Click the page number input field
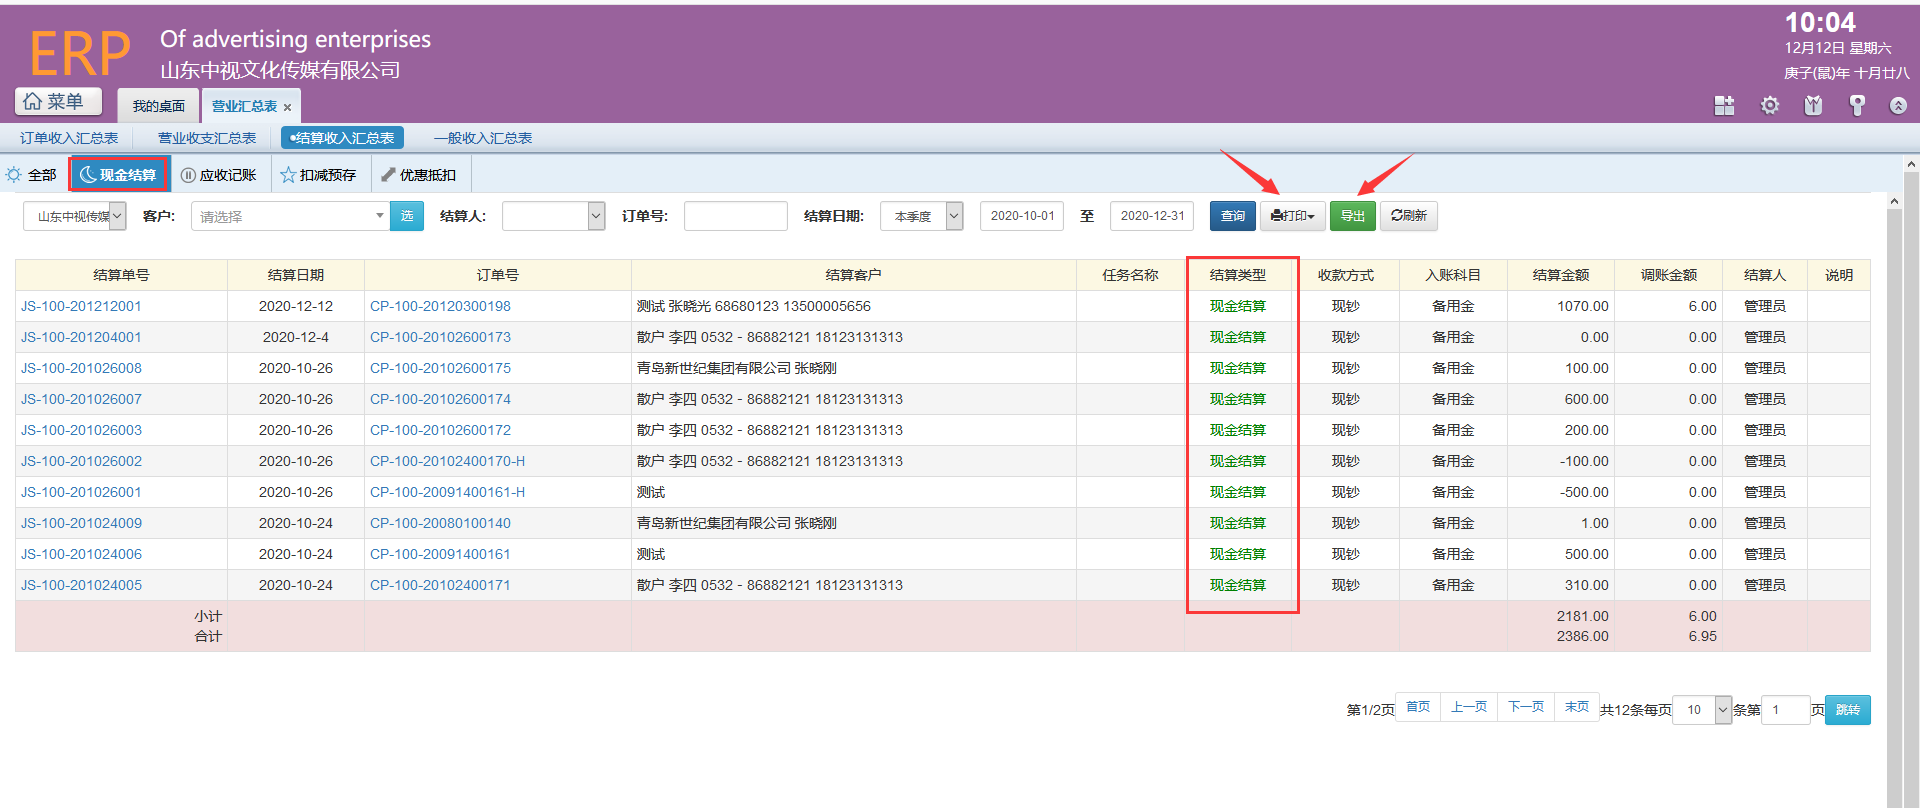 (x=1785, y=710)
